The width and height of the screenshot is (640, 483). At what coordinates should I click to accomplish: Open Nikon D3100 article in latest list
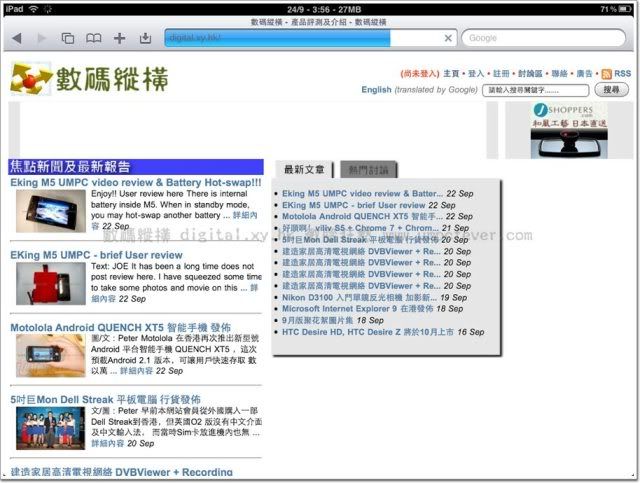point(359,298)
